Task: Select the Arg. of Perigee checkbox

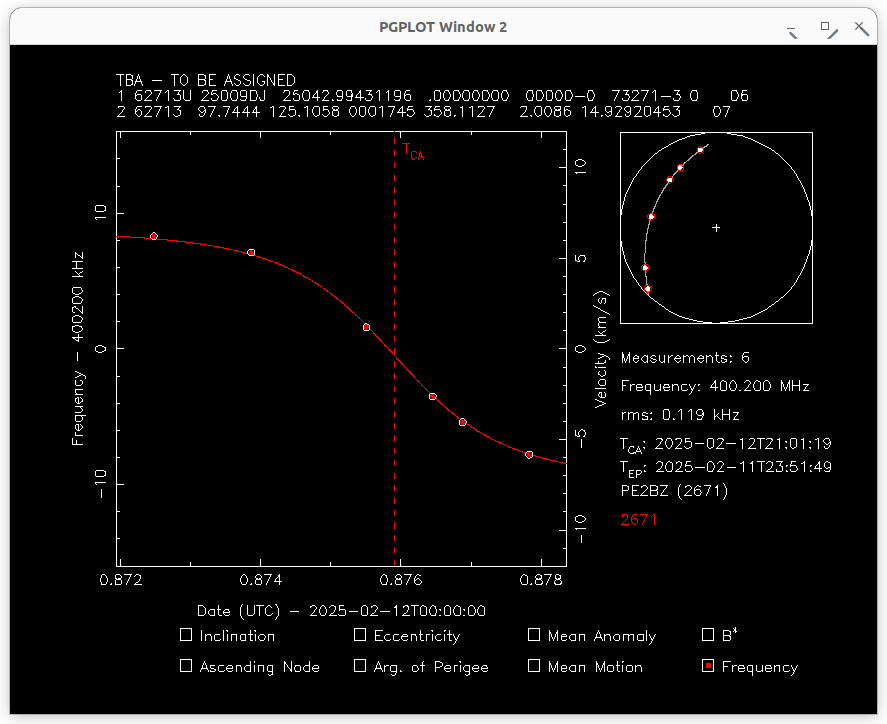Action: 360,666
